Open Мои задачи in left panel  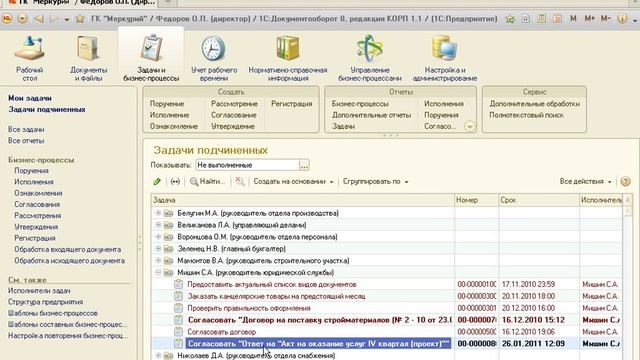point(30,98)
